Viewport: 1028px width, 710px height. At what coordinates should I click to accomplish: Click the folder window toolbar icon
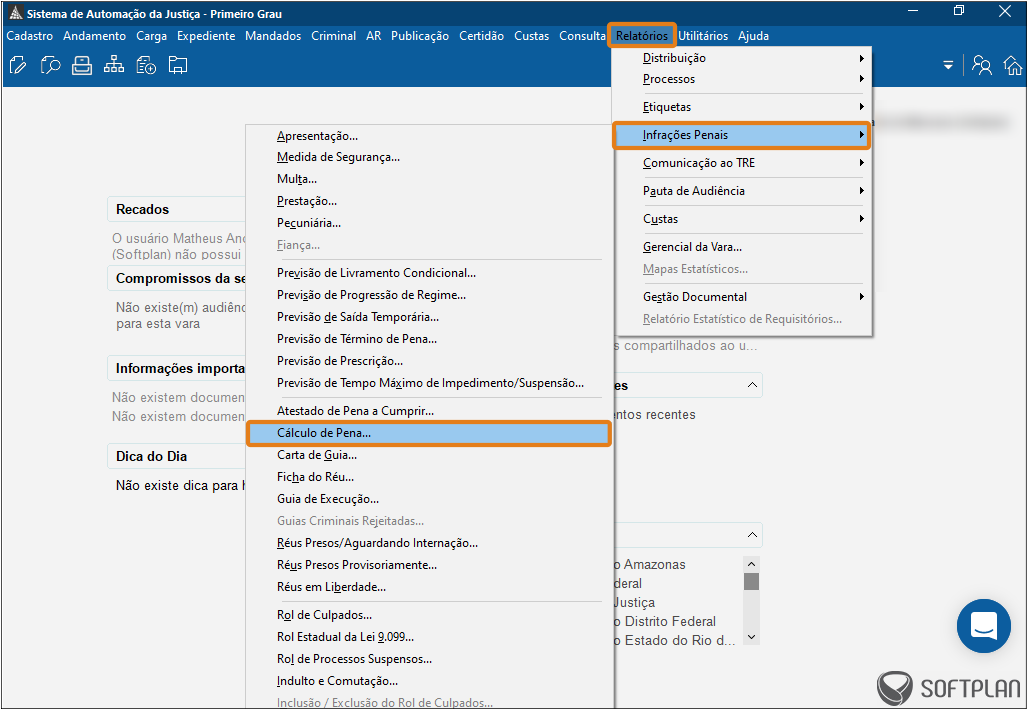coord(178,66)
